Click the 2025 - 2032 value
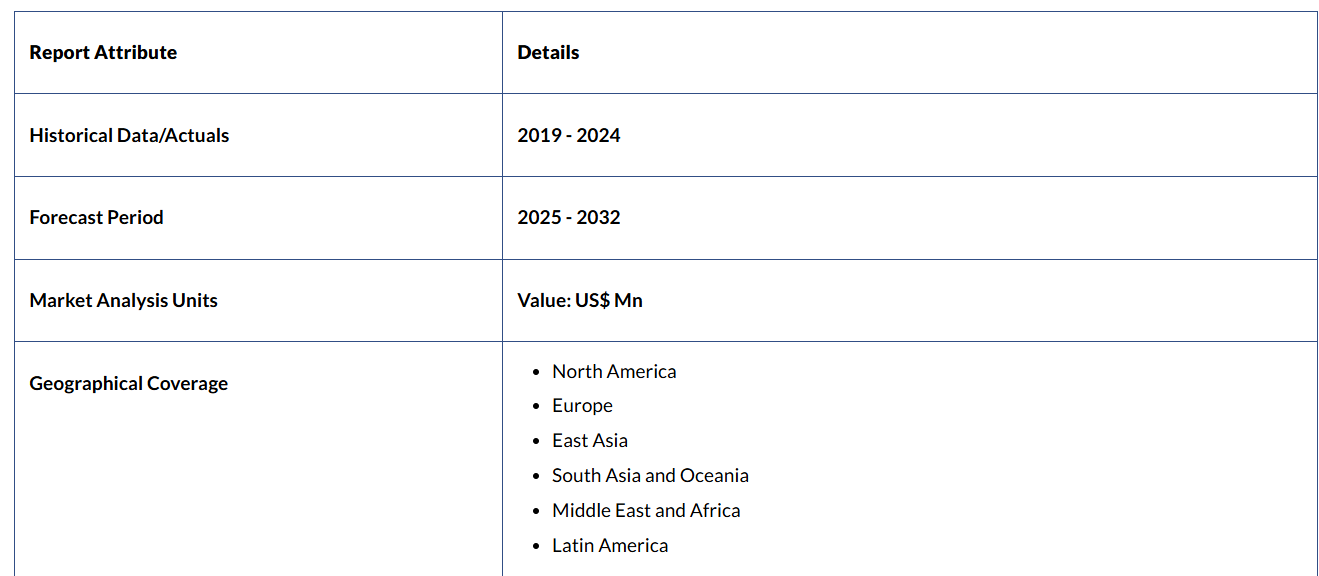The image size is (1319, 576). pos(568,218)
